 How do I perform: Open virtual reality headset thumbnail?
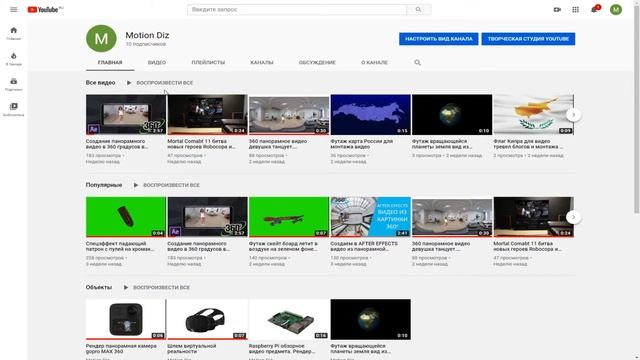pyautogui.click(x=207, y=320)
